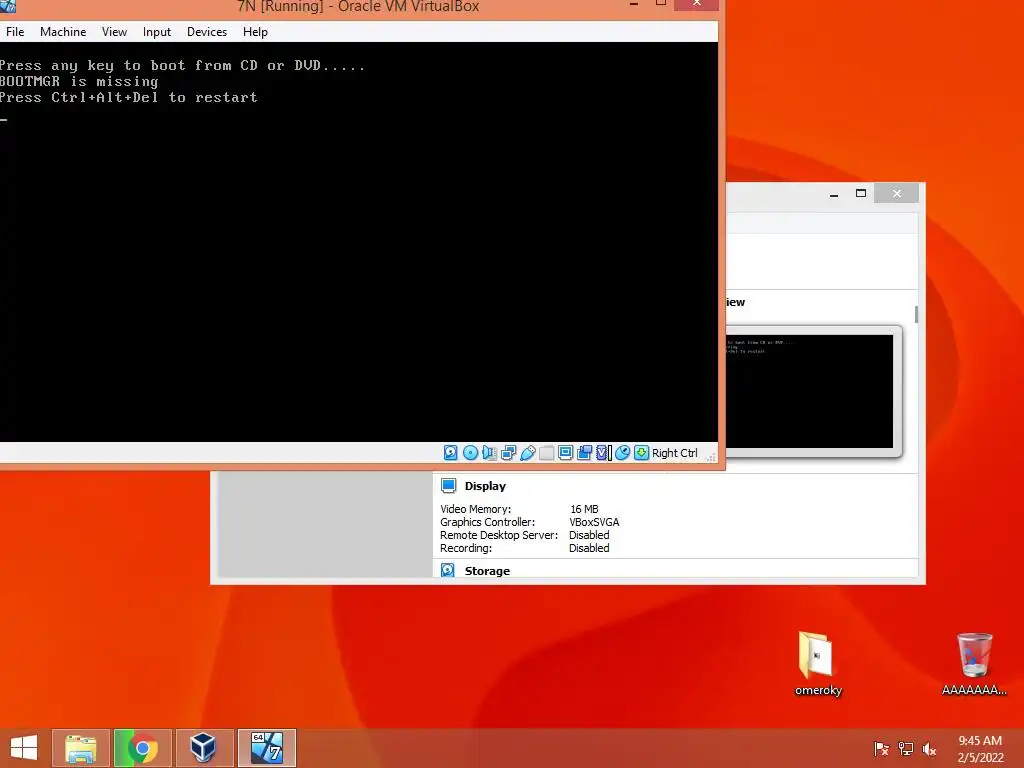
Task: Click the network tray icon
Action: (x=906, y=748)
